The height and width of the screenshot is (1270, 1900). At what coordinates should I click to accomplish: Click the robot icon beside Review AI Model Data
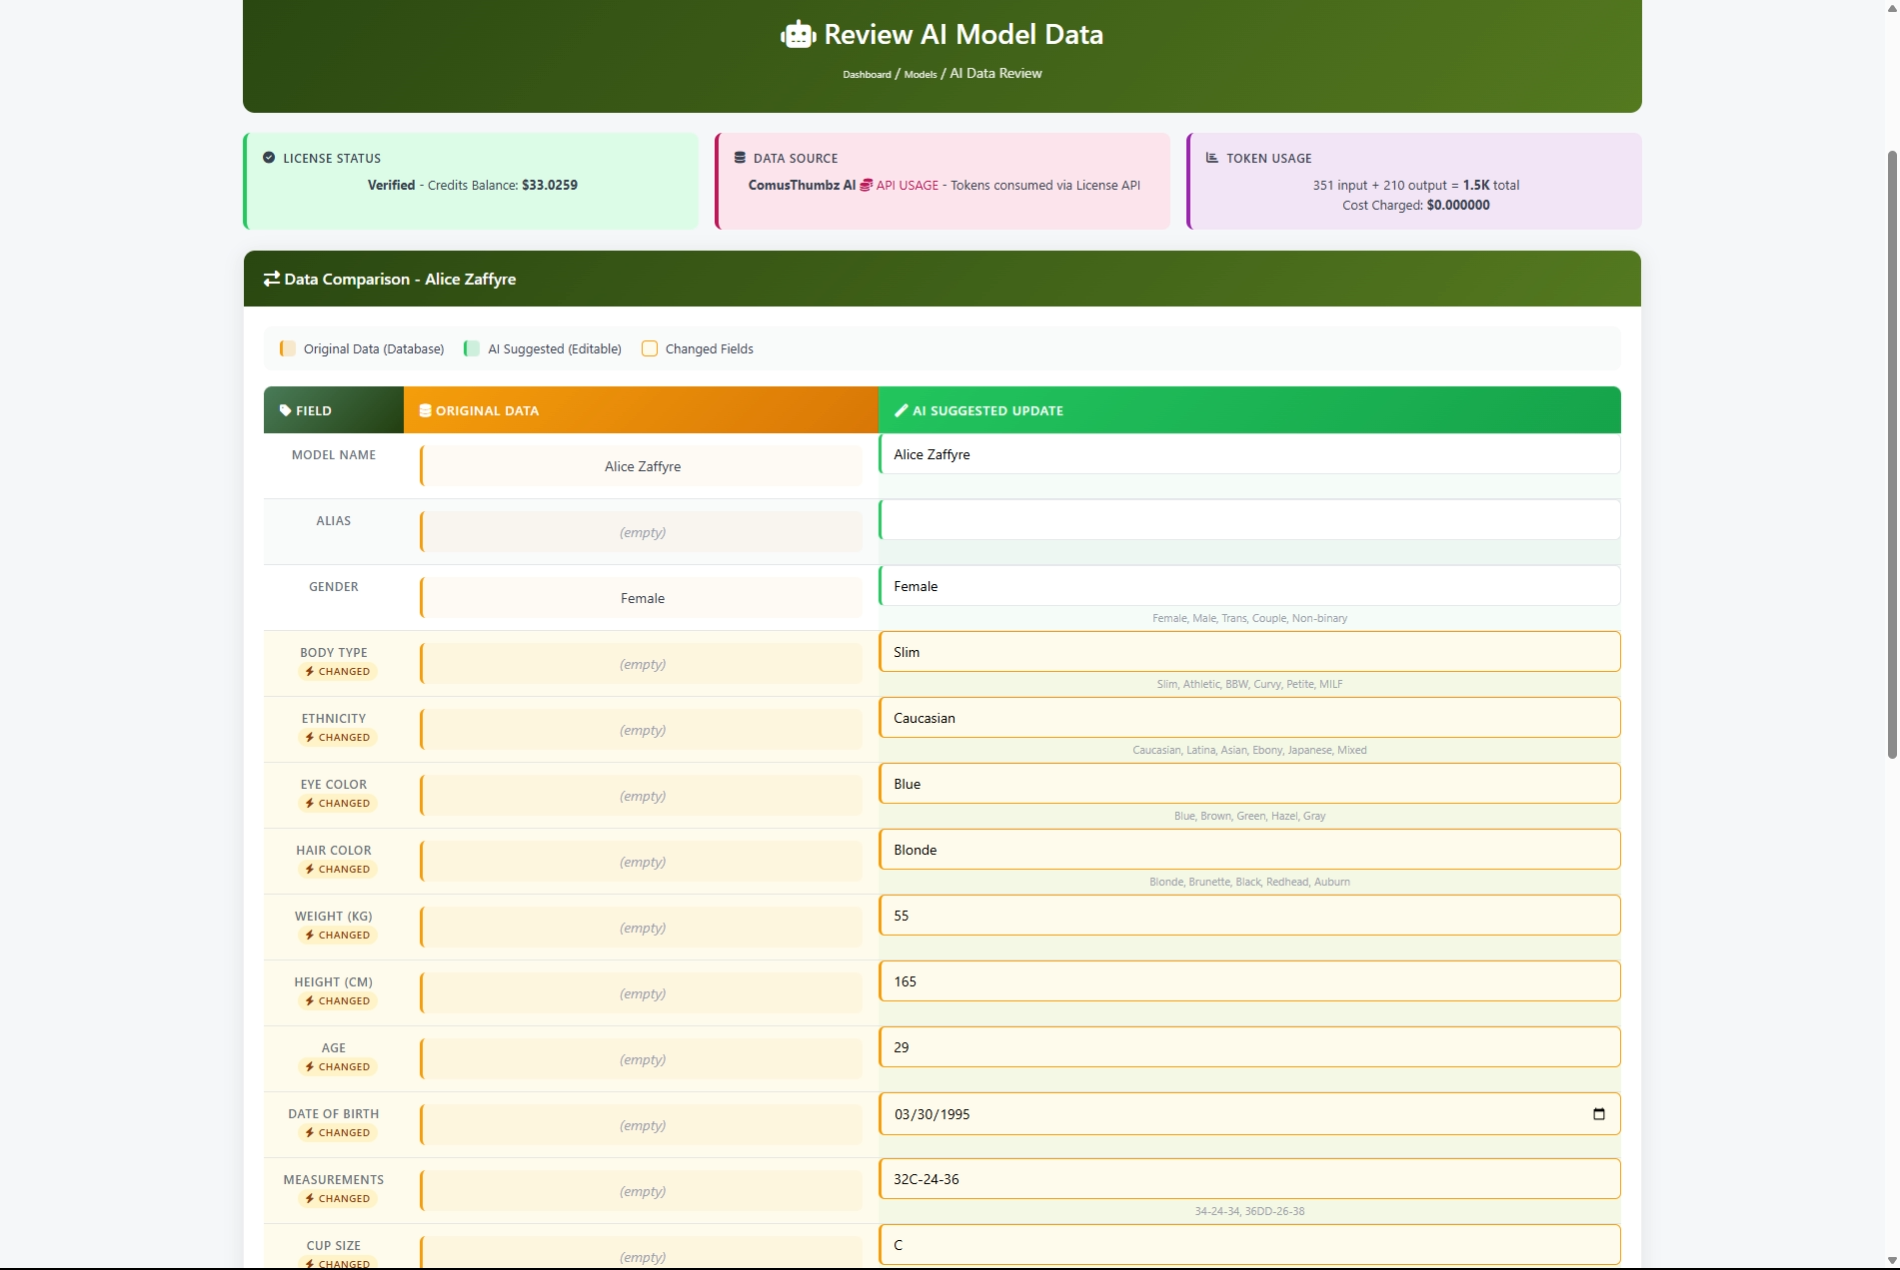(797, 35)
